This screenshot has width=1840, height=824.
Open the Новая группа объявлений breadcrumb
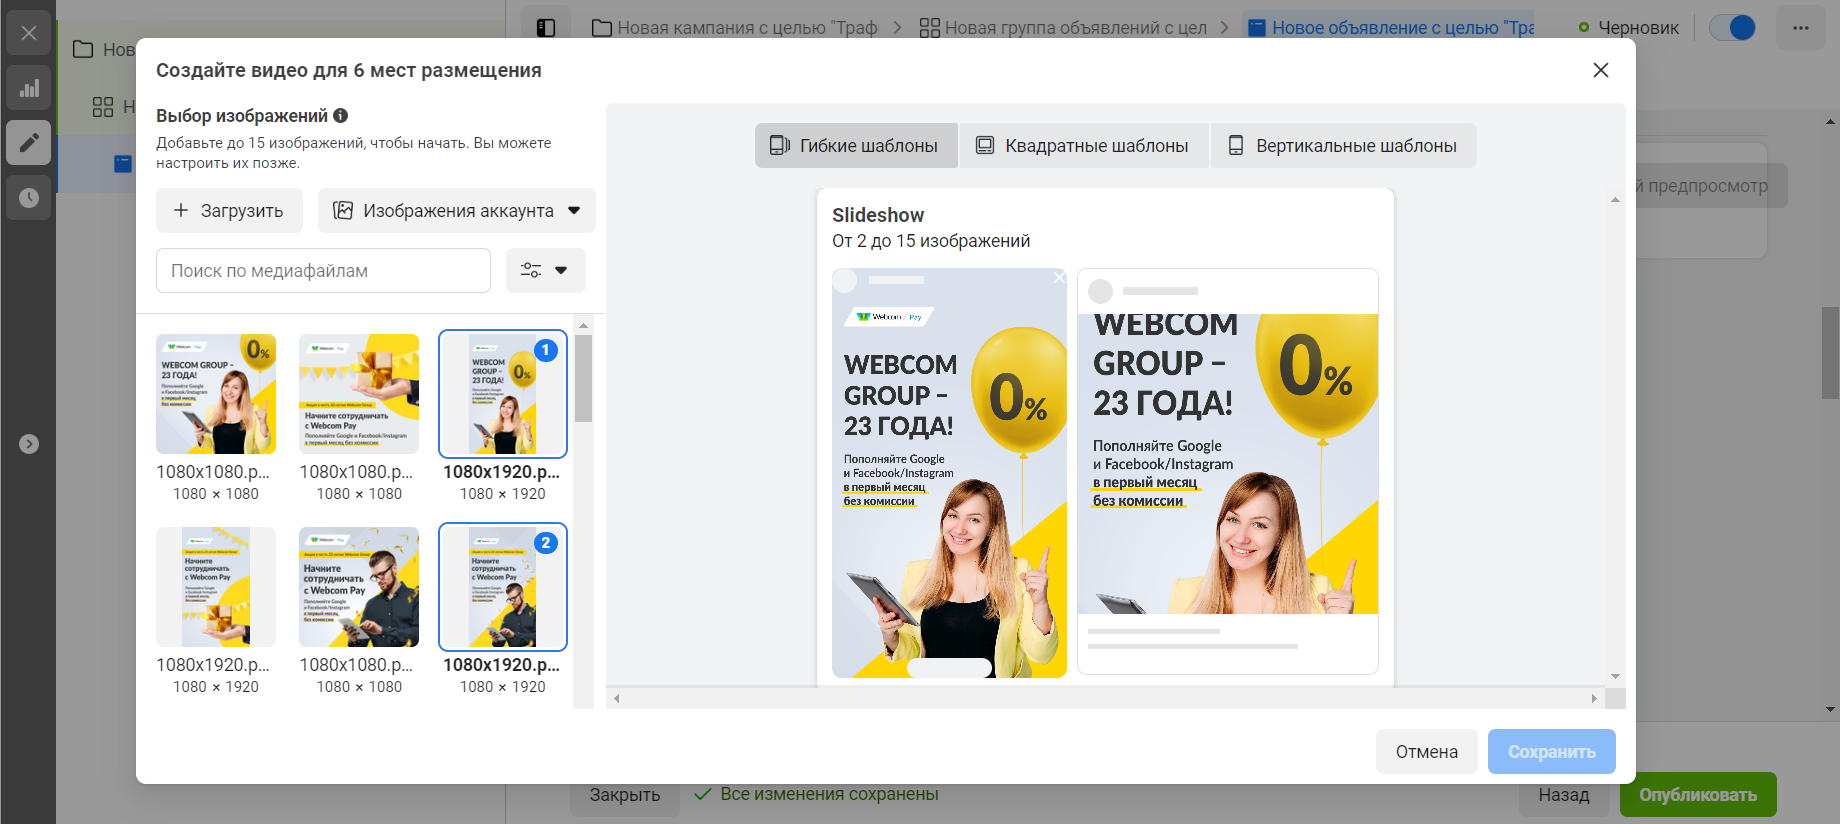pos(1063,28)
